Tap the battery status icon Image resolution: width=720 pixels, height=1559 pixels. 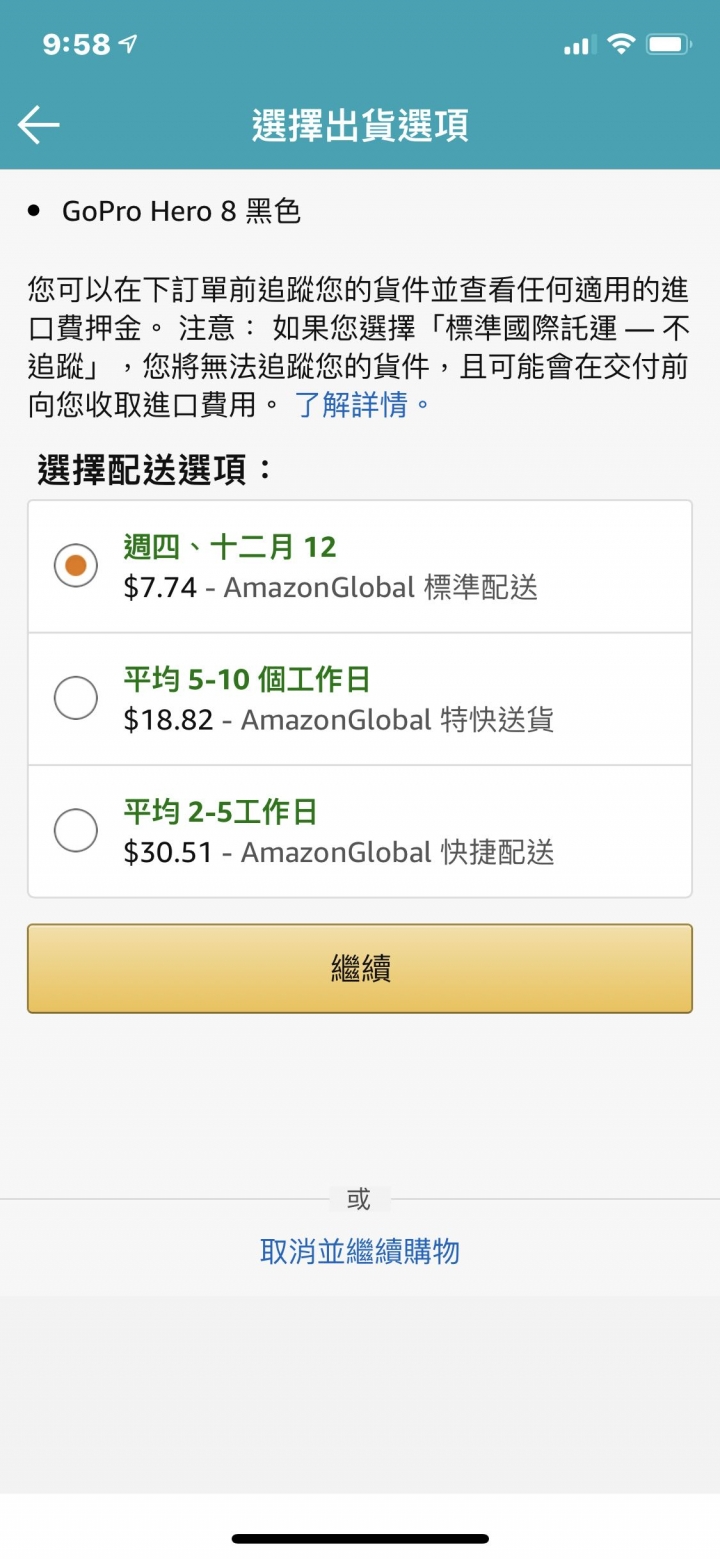[669, 44]
